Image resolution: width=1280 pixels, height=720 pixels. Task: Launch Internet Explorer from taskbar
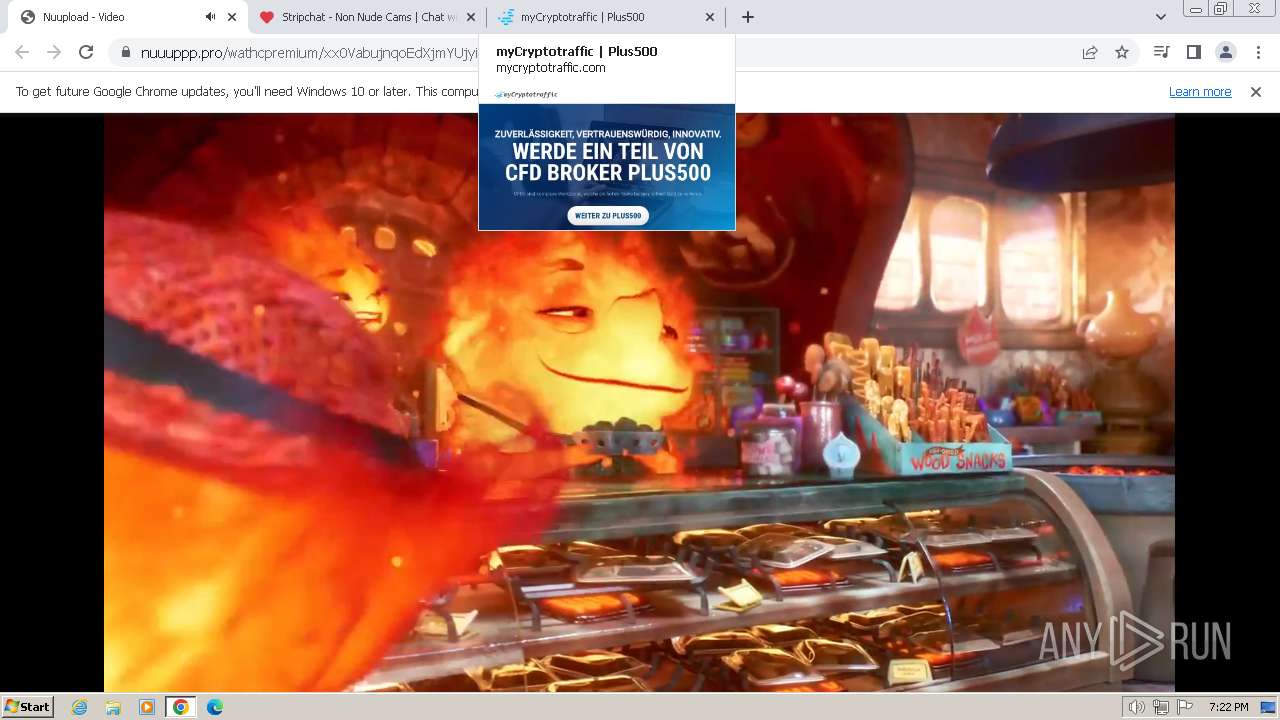pos(80,707)
